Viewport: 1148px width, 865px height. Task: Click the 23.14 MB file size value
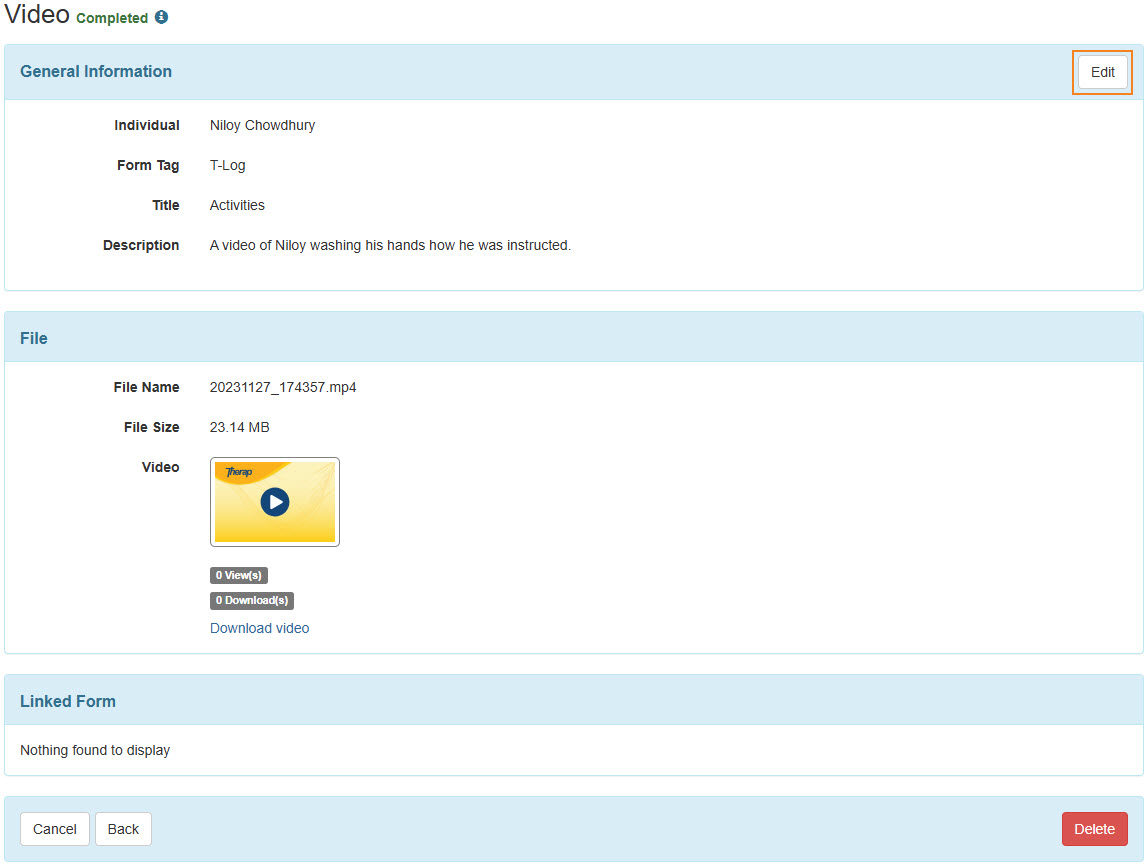coord(239,427)
